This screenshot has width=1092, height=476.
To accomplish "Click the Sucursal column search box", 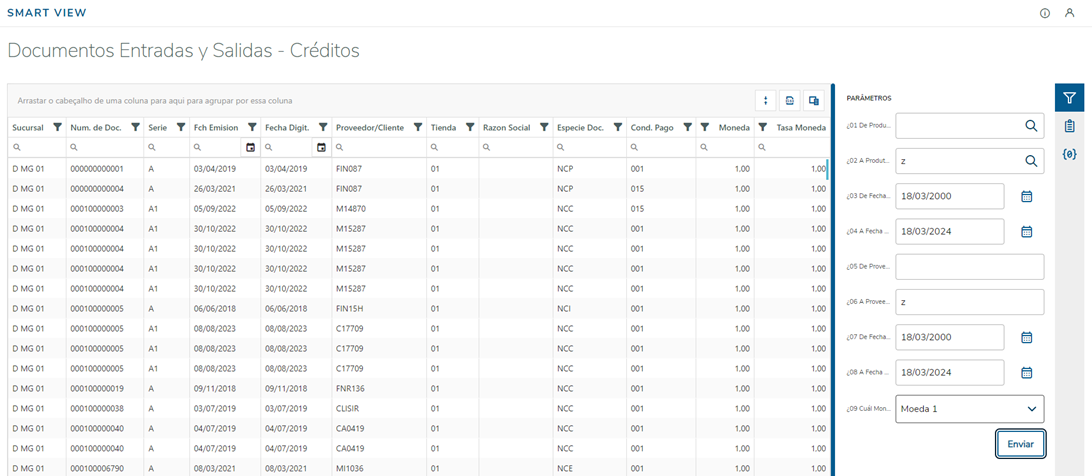I will (37, 148).
